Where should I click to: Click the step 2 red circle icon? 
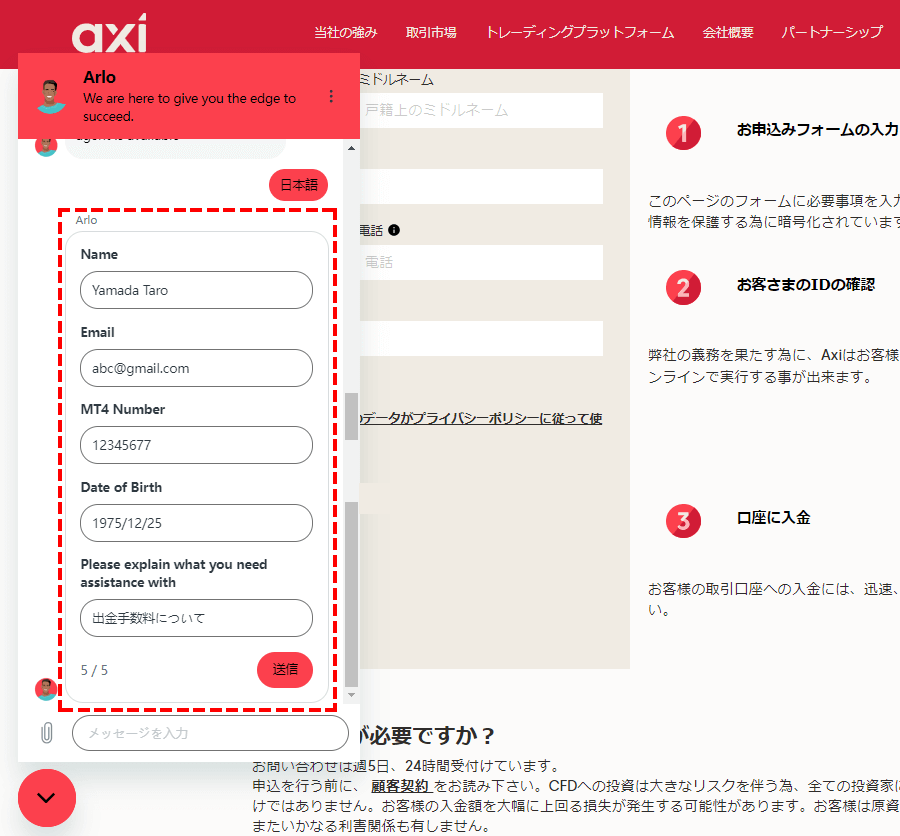click(x=683, y=288)
